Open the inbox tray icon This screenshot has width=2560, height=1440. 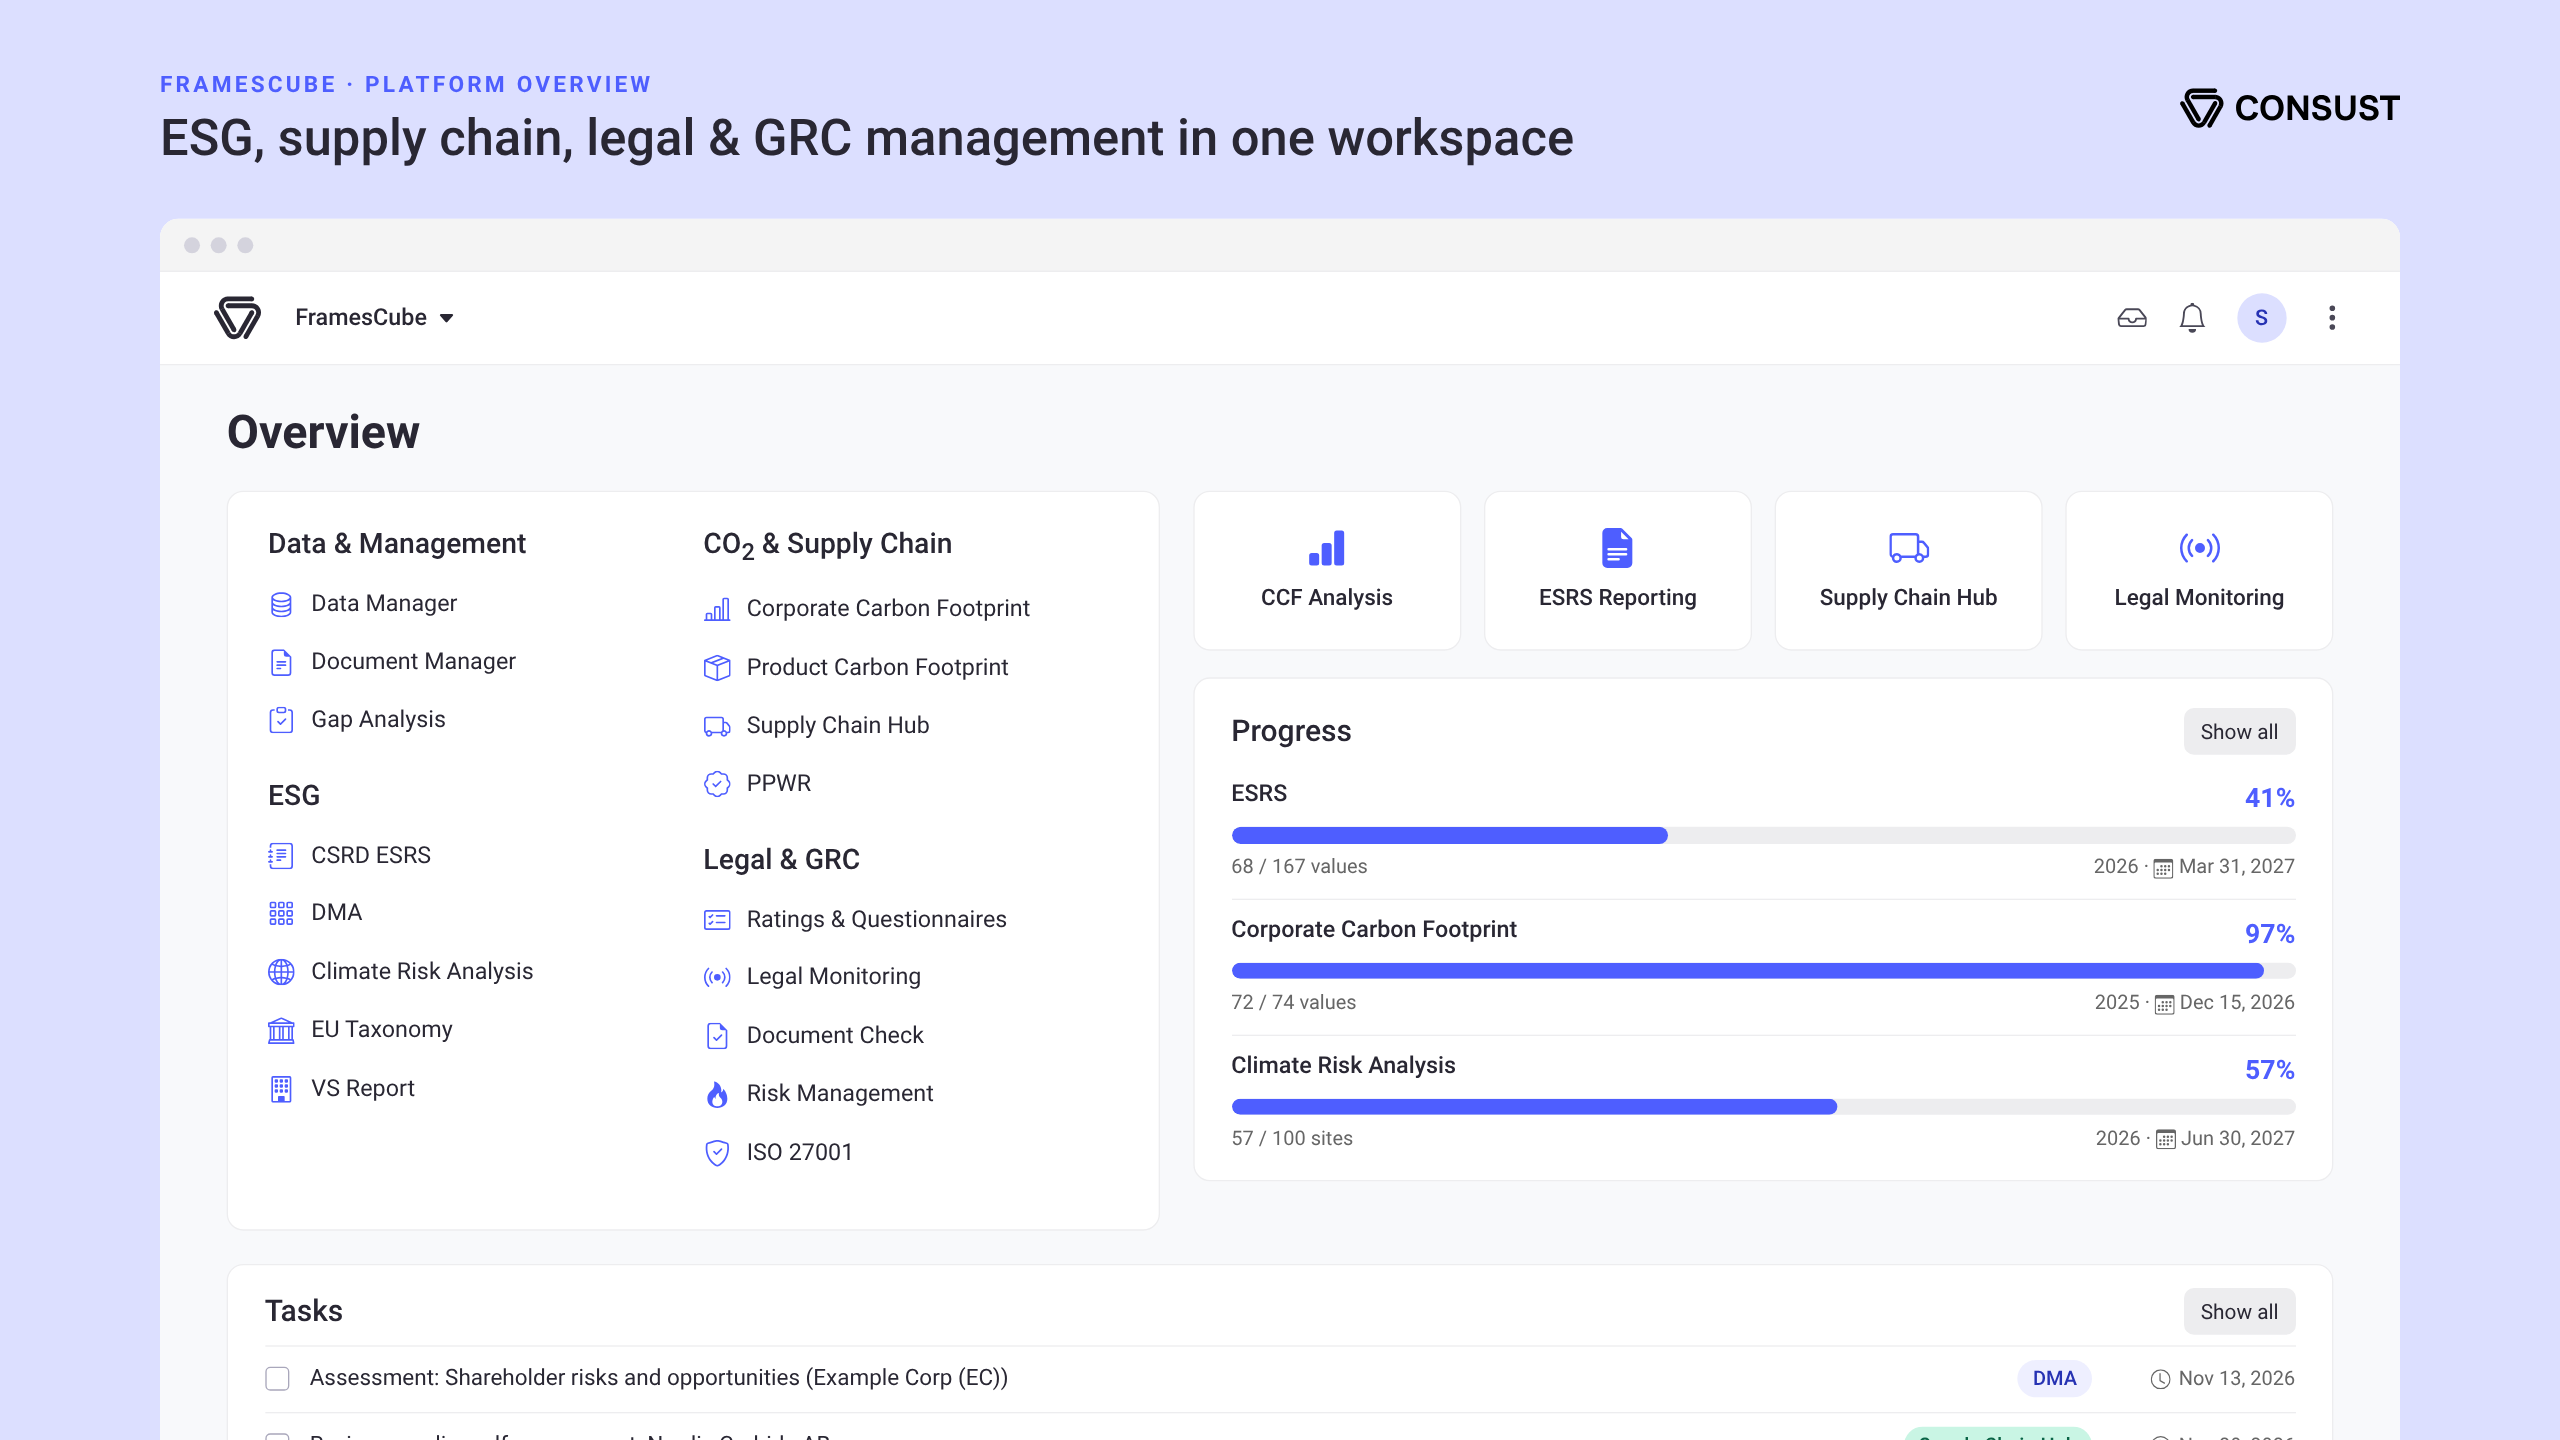2131,318
